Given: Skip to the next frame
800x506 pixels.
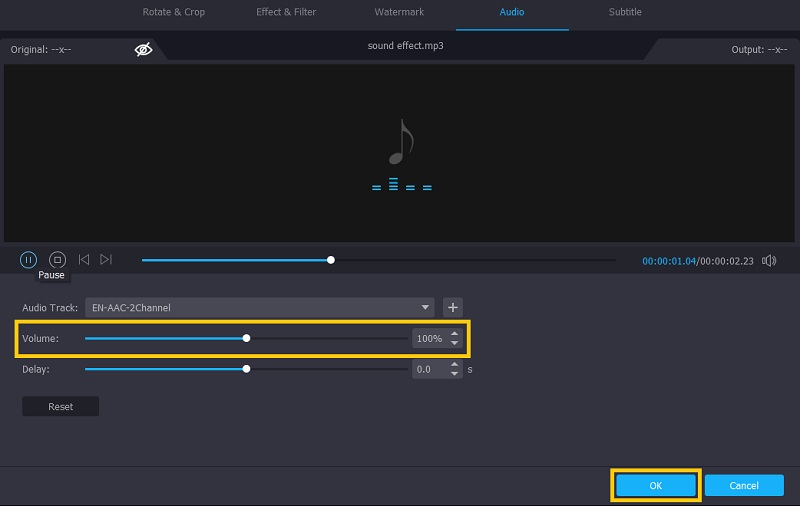Looking at the screenshot, I should [106, 260].
